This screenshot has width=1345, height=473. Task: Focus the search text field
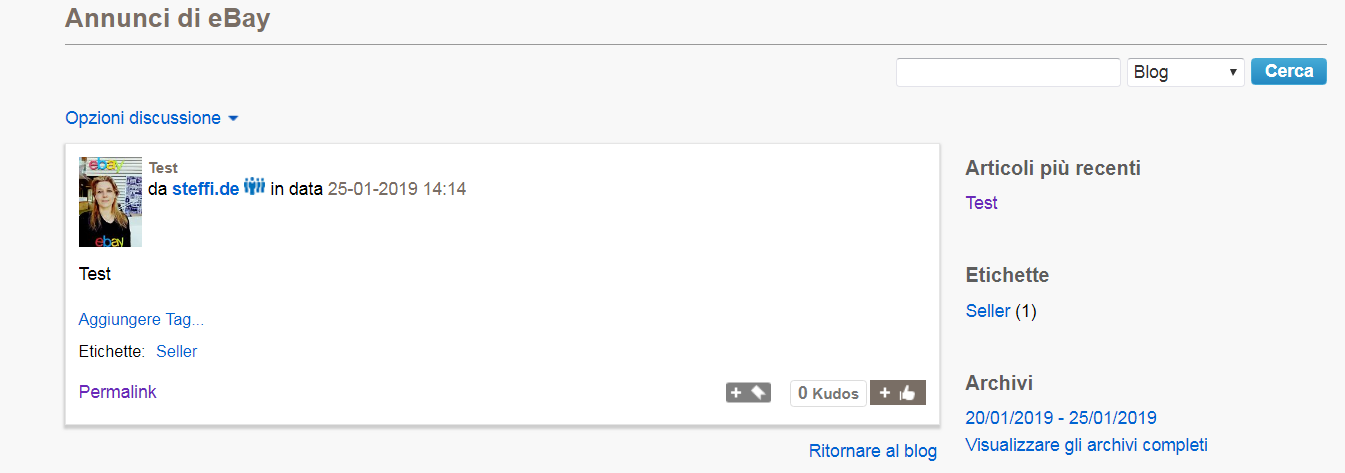(x=1008, y=72)
